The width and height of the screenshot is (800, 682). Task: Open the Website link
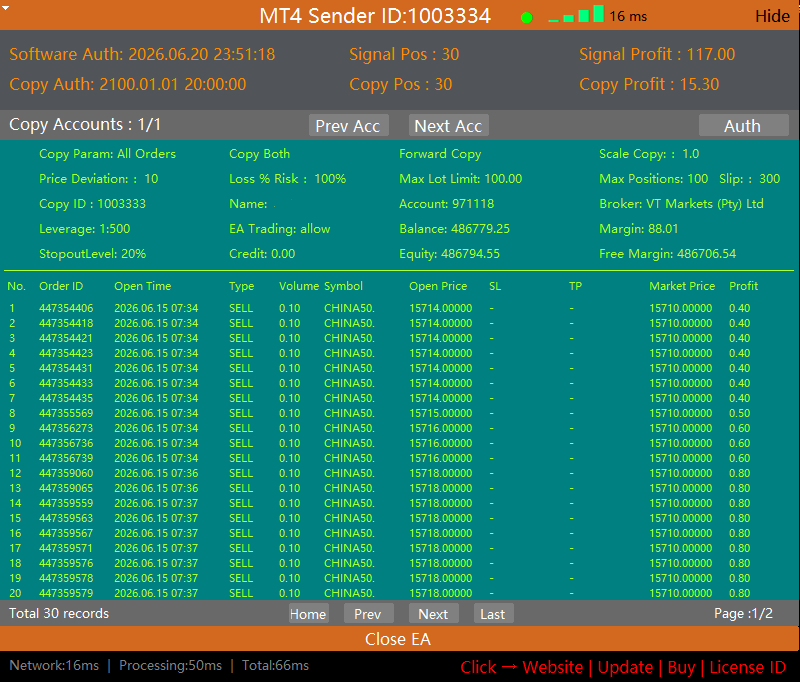[x=553, y=667]
